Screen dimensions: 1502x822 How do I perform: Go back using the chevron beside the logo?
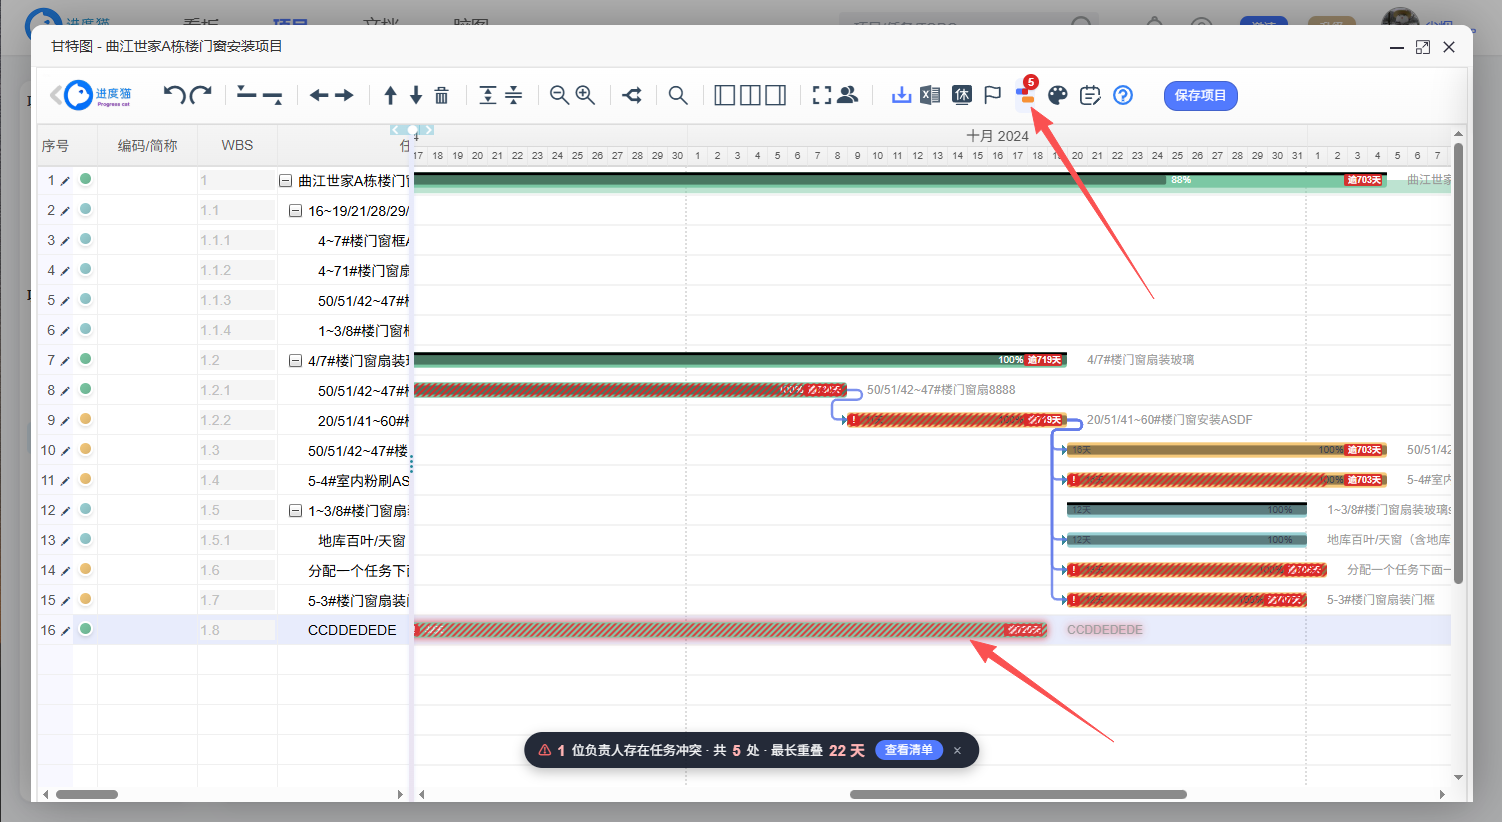tap(56, 95)
